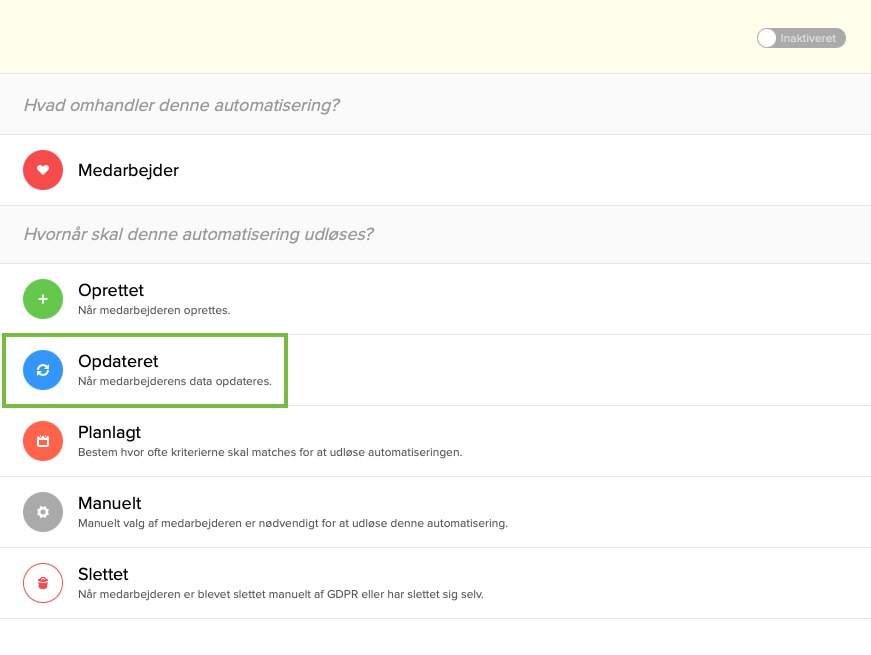The height and width of the screenshot is (655, 871).
Task: Click text 'Når medarbejderens data opdateres.'
Action: 174,381
